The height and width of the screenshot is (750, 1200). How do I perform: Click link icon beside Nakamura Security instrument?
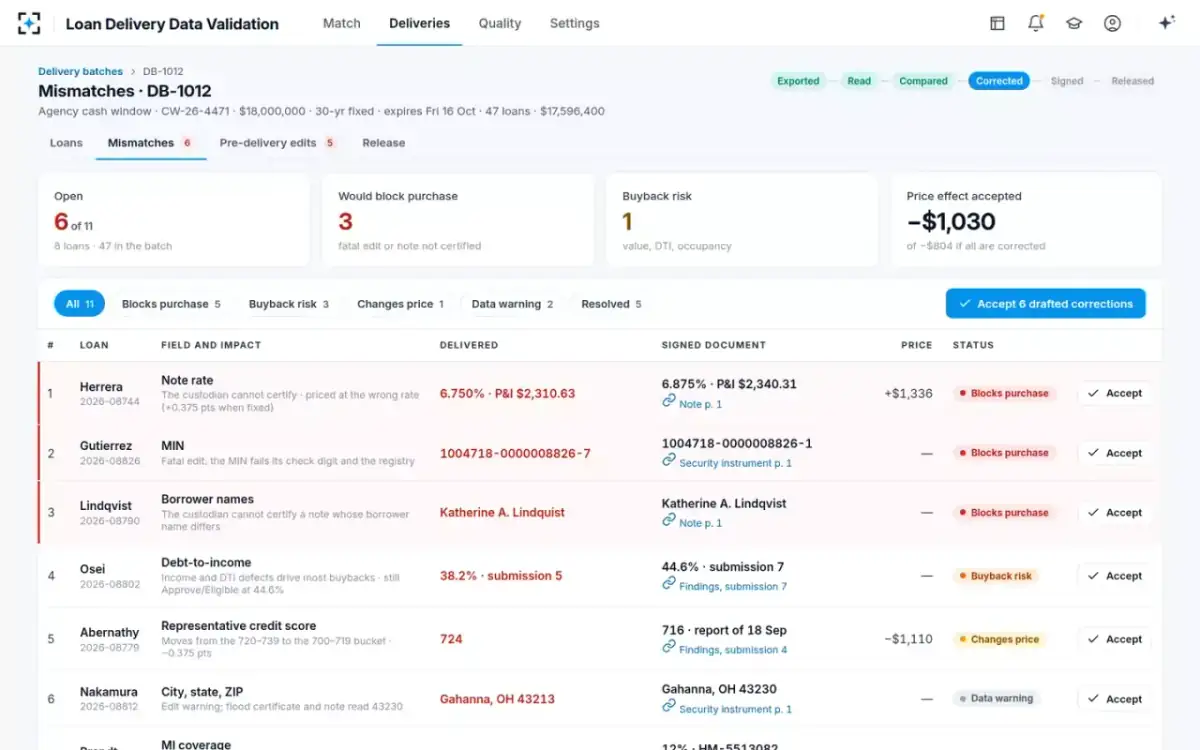668,706
